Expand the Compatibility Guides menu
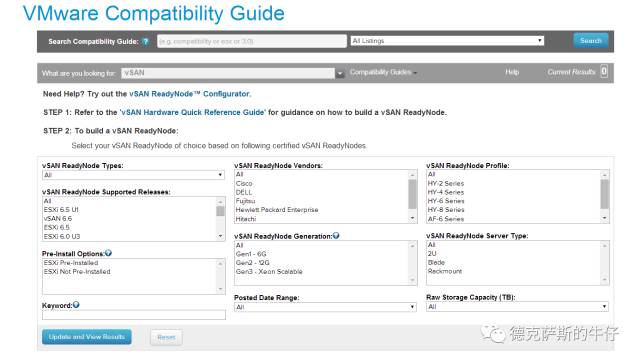This screenshot has height=362, width=640. [383, 72]
